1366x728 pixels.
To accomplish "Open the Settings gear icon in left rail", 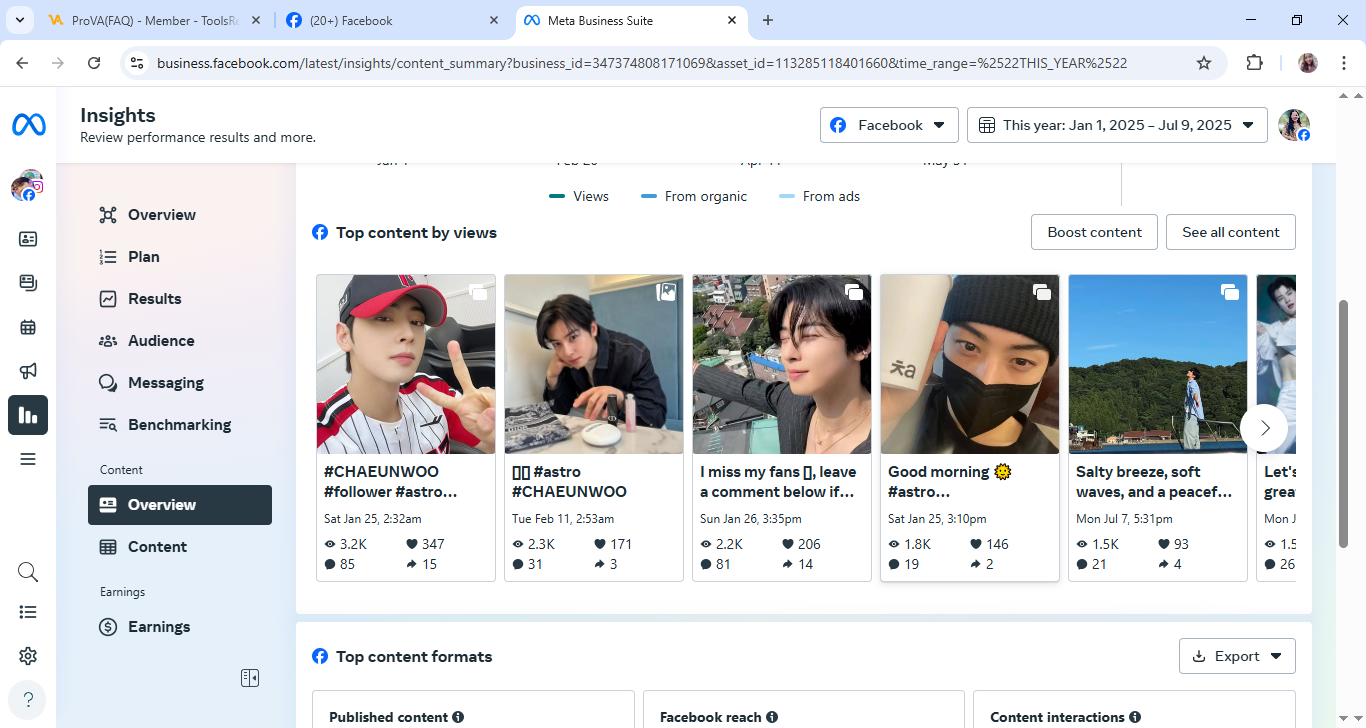I will [28, 656].
